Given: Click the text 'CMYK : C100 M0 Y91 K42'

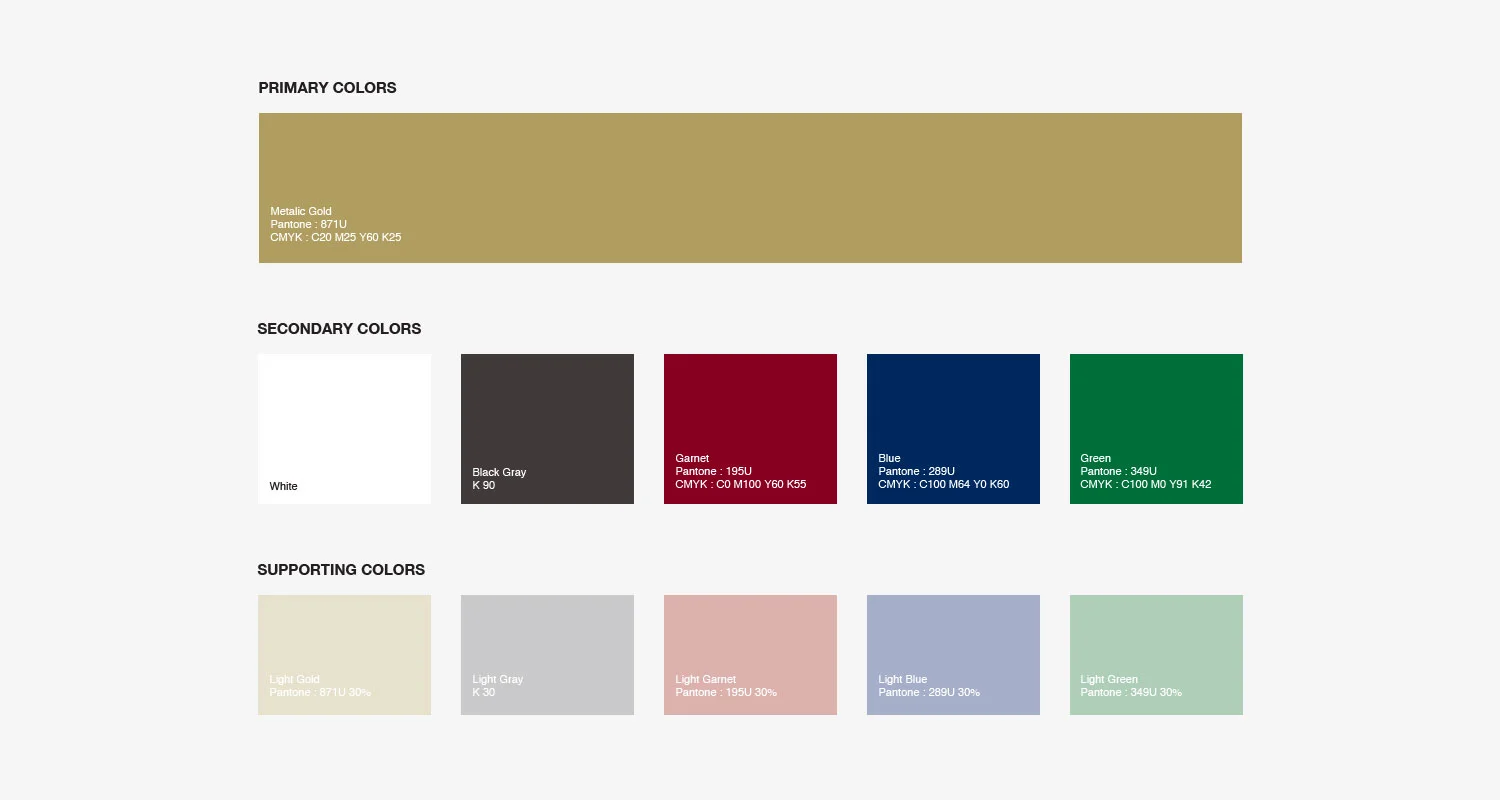Looking at the screenshot, I should (x=1146, y=485).
